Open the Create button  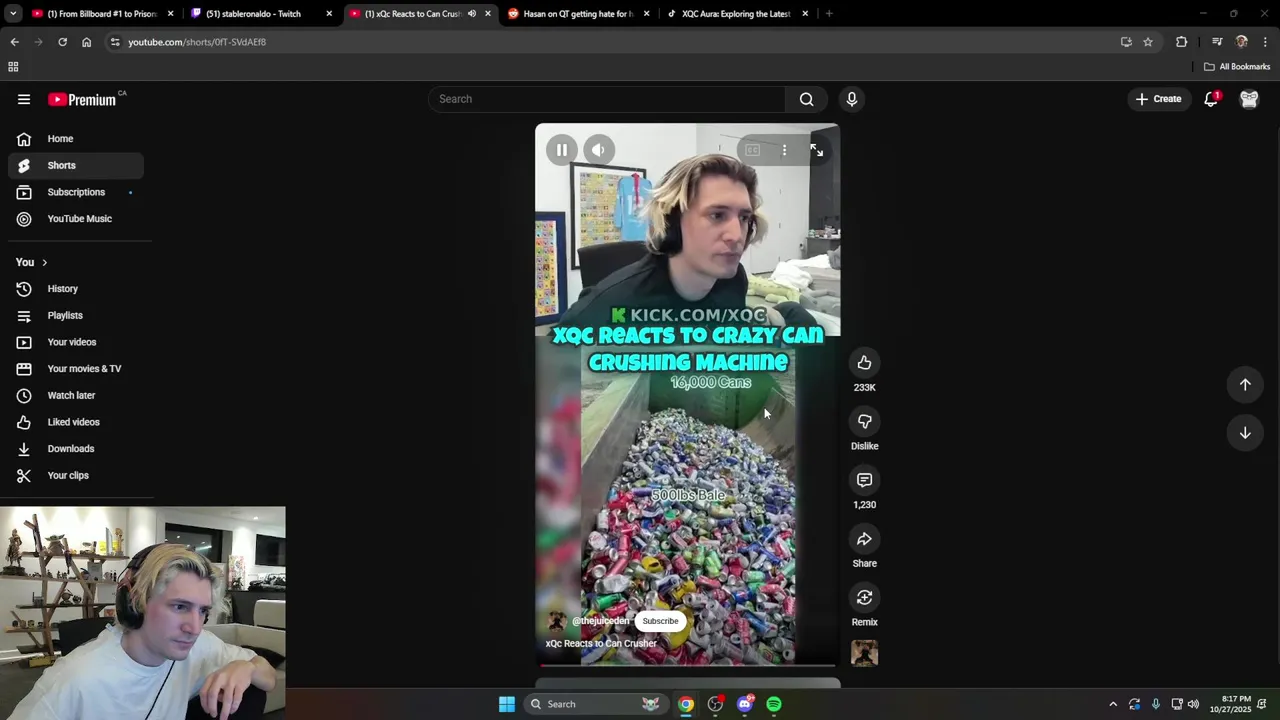[x=1159, y=99]
